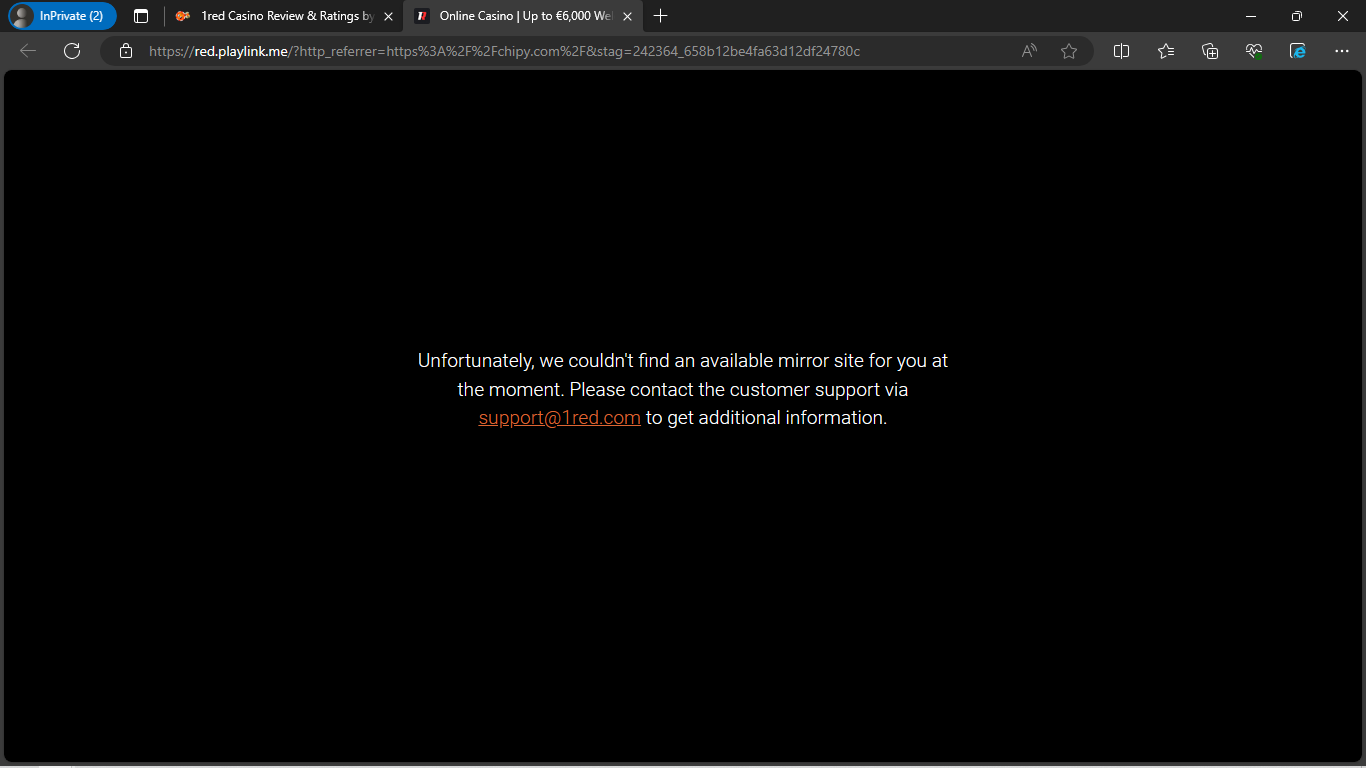This screenshot has width=1366, height=768.
Task: Click the address bar URL field
Action: [560, 51]
